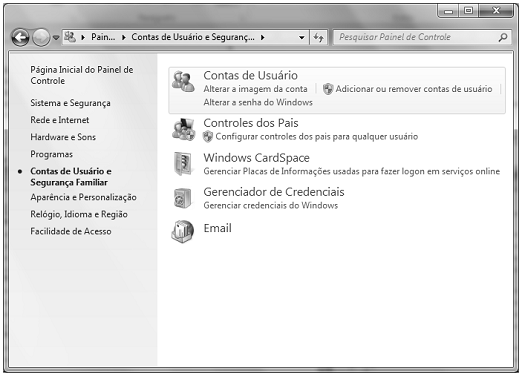Image resolution: width=522 pixels, height=378 pixels.
Task: Click 'Alterar a imagem da conta'
Action: click(255, 89)
